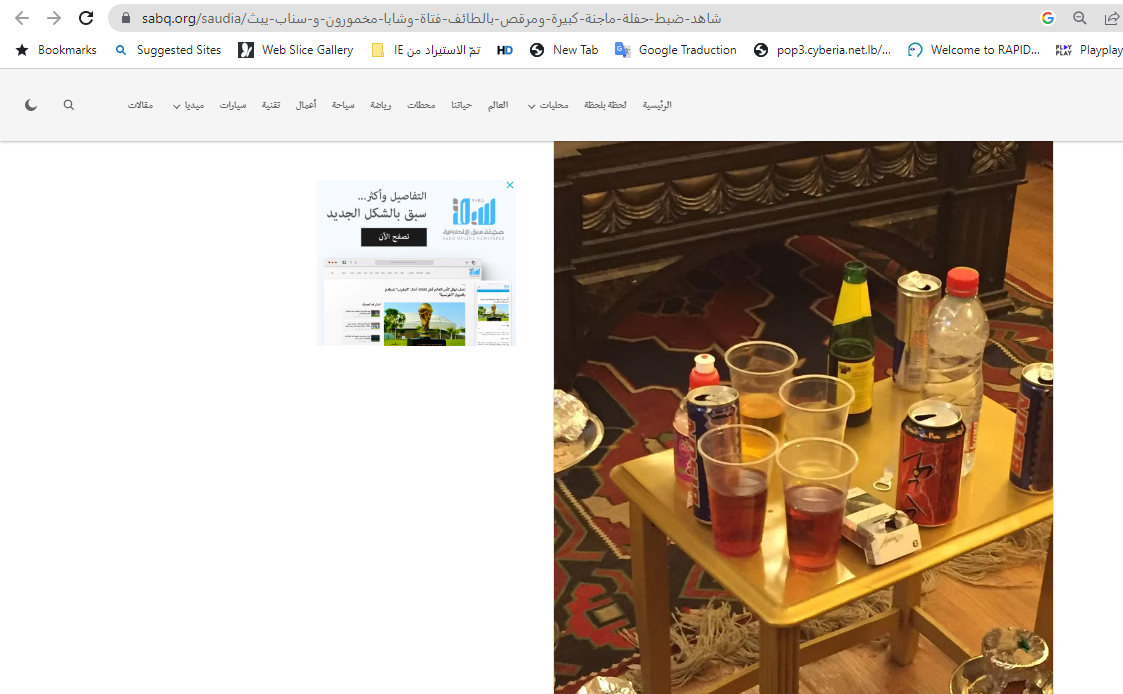Open the browser zoom magnifier icon
Viewport: 1123px width, 694px height.
[x=1080, y=18]
